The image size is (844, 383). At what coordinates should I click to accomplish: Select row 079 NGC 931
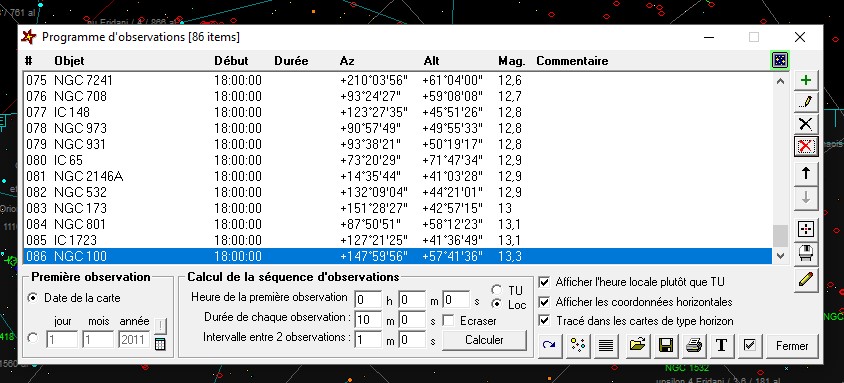pos(398,144)
